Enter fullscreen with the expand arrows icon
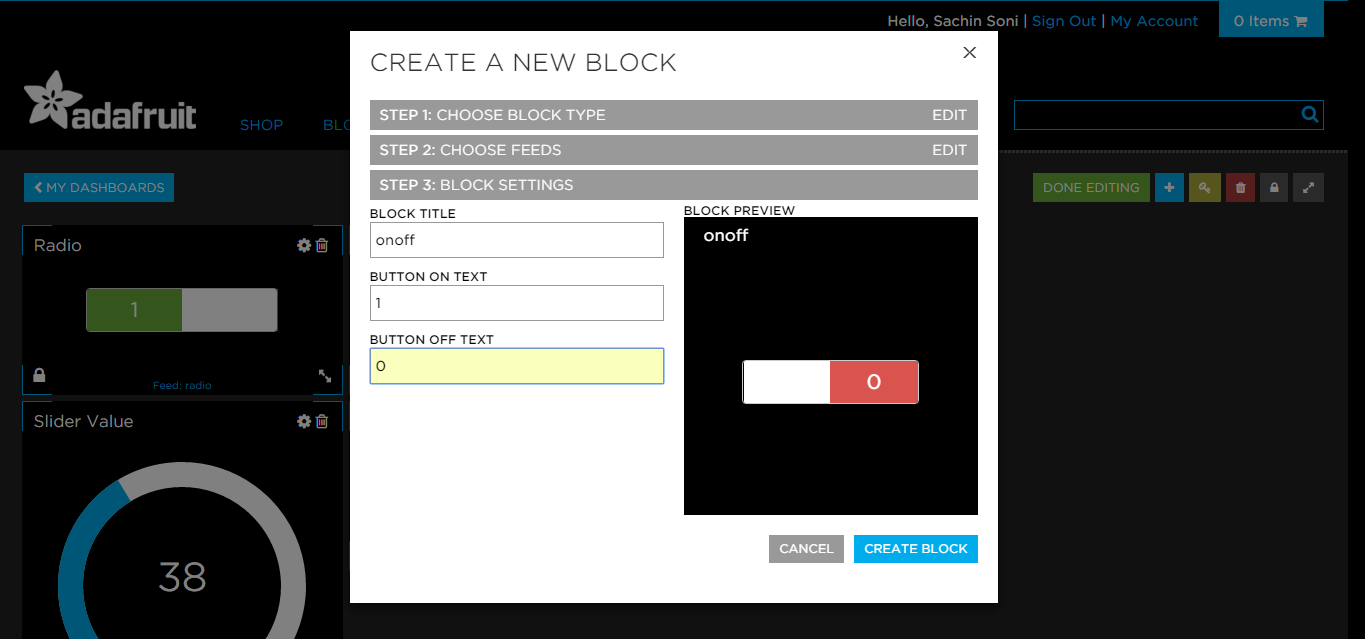The image size is (1365, 639). click(x=1308, y=187)
